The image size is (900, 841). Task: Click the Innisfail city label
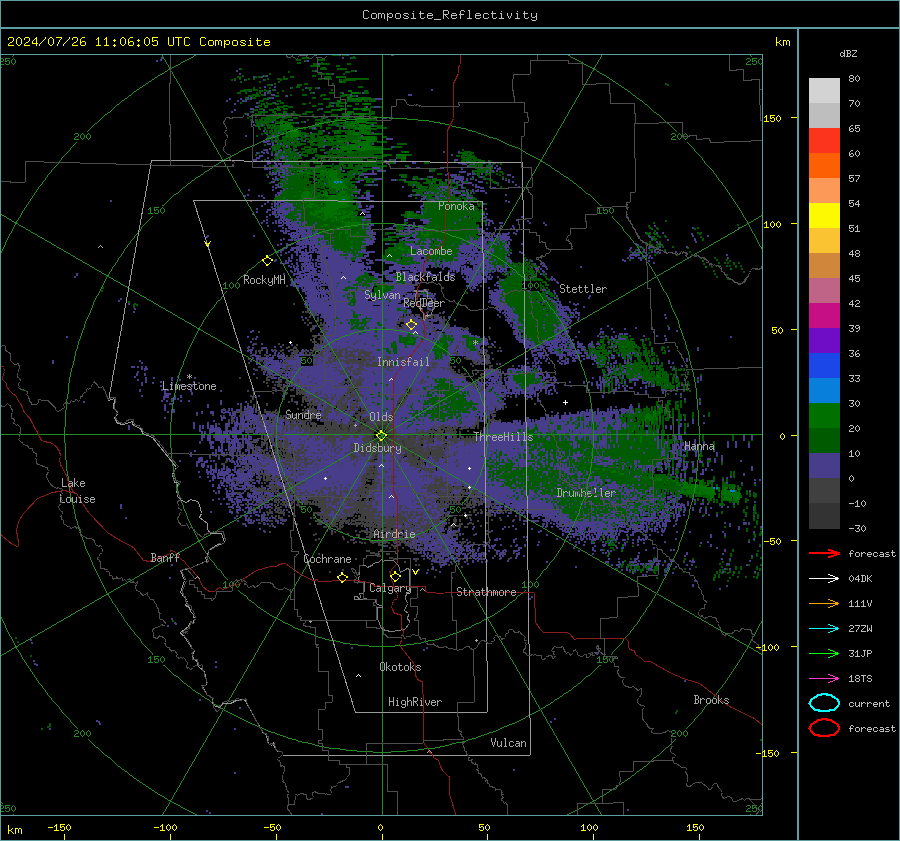coord(403,362)
